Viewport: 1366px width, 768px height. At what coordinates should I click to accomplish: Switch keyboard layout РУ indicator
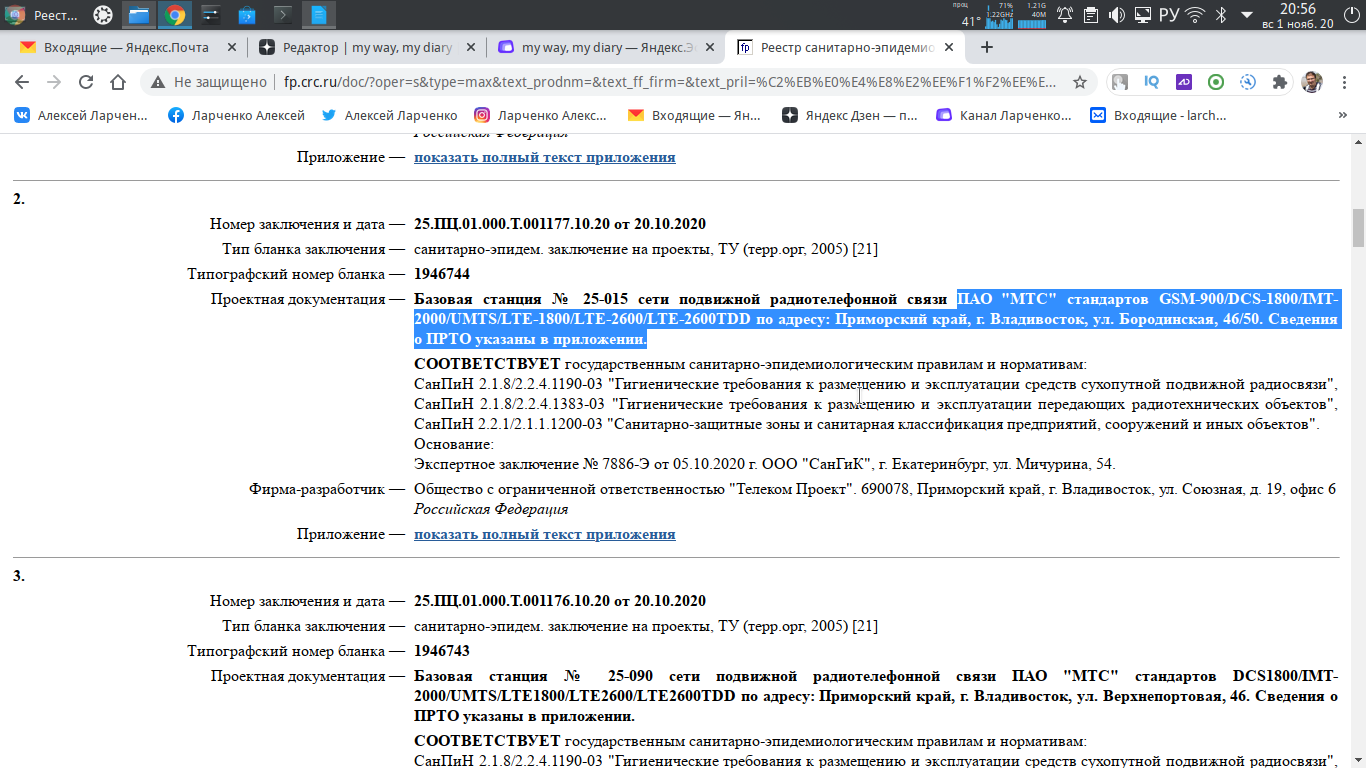pyautogui.click(x=1169, y=15)
